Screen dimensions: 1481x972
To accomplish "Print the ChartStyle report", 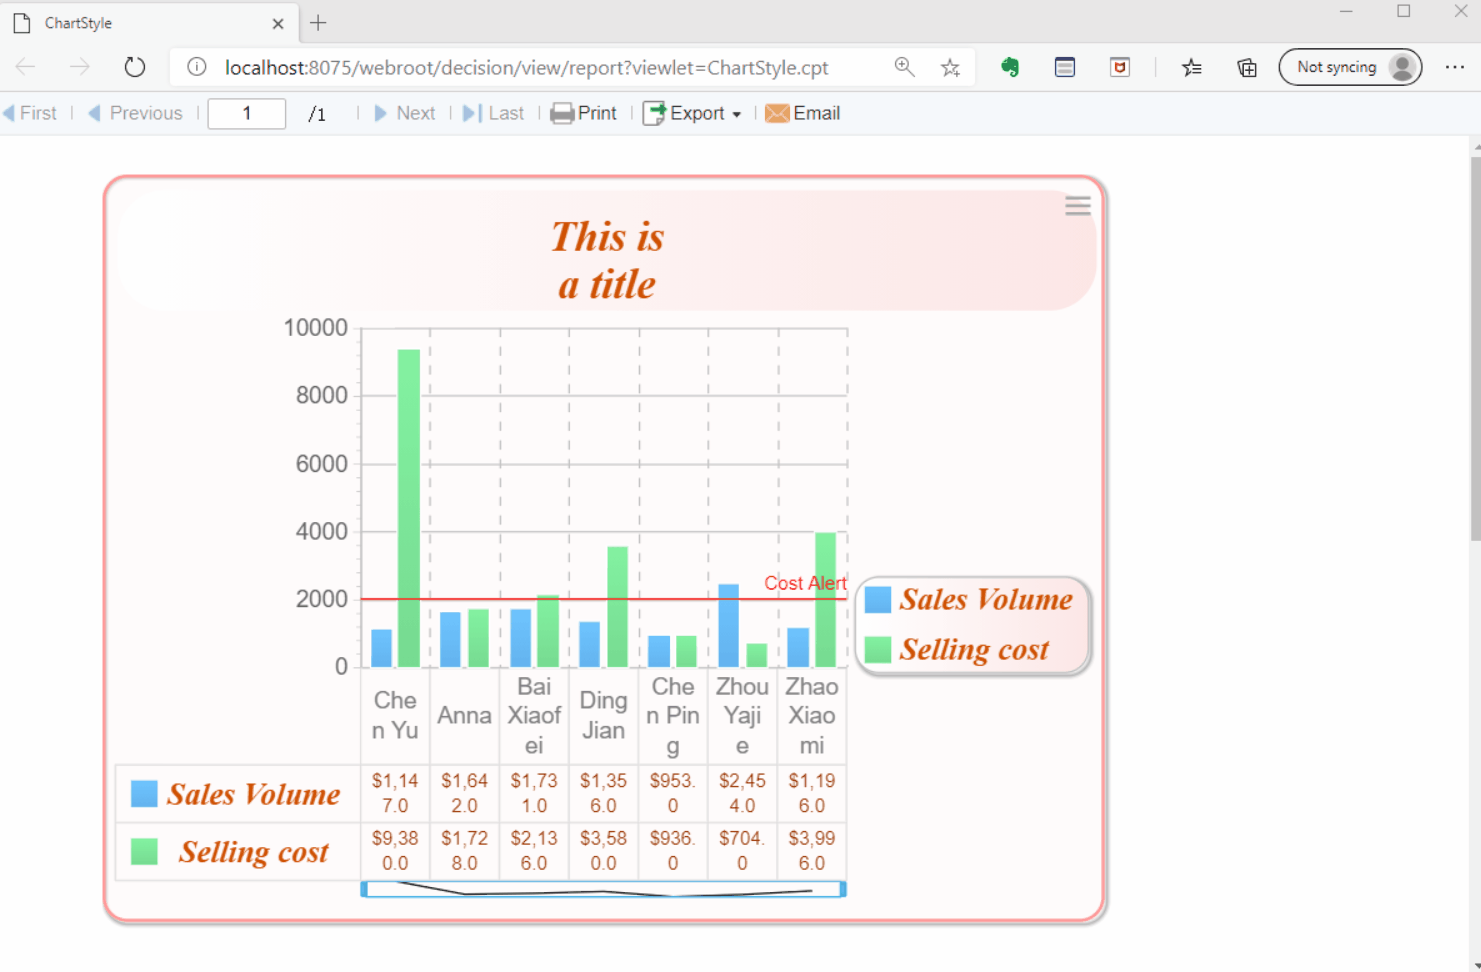I will [x=584, y=113].
